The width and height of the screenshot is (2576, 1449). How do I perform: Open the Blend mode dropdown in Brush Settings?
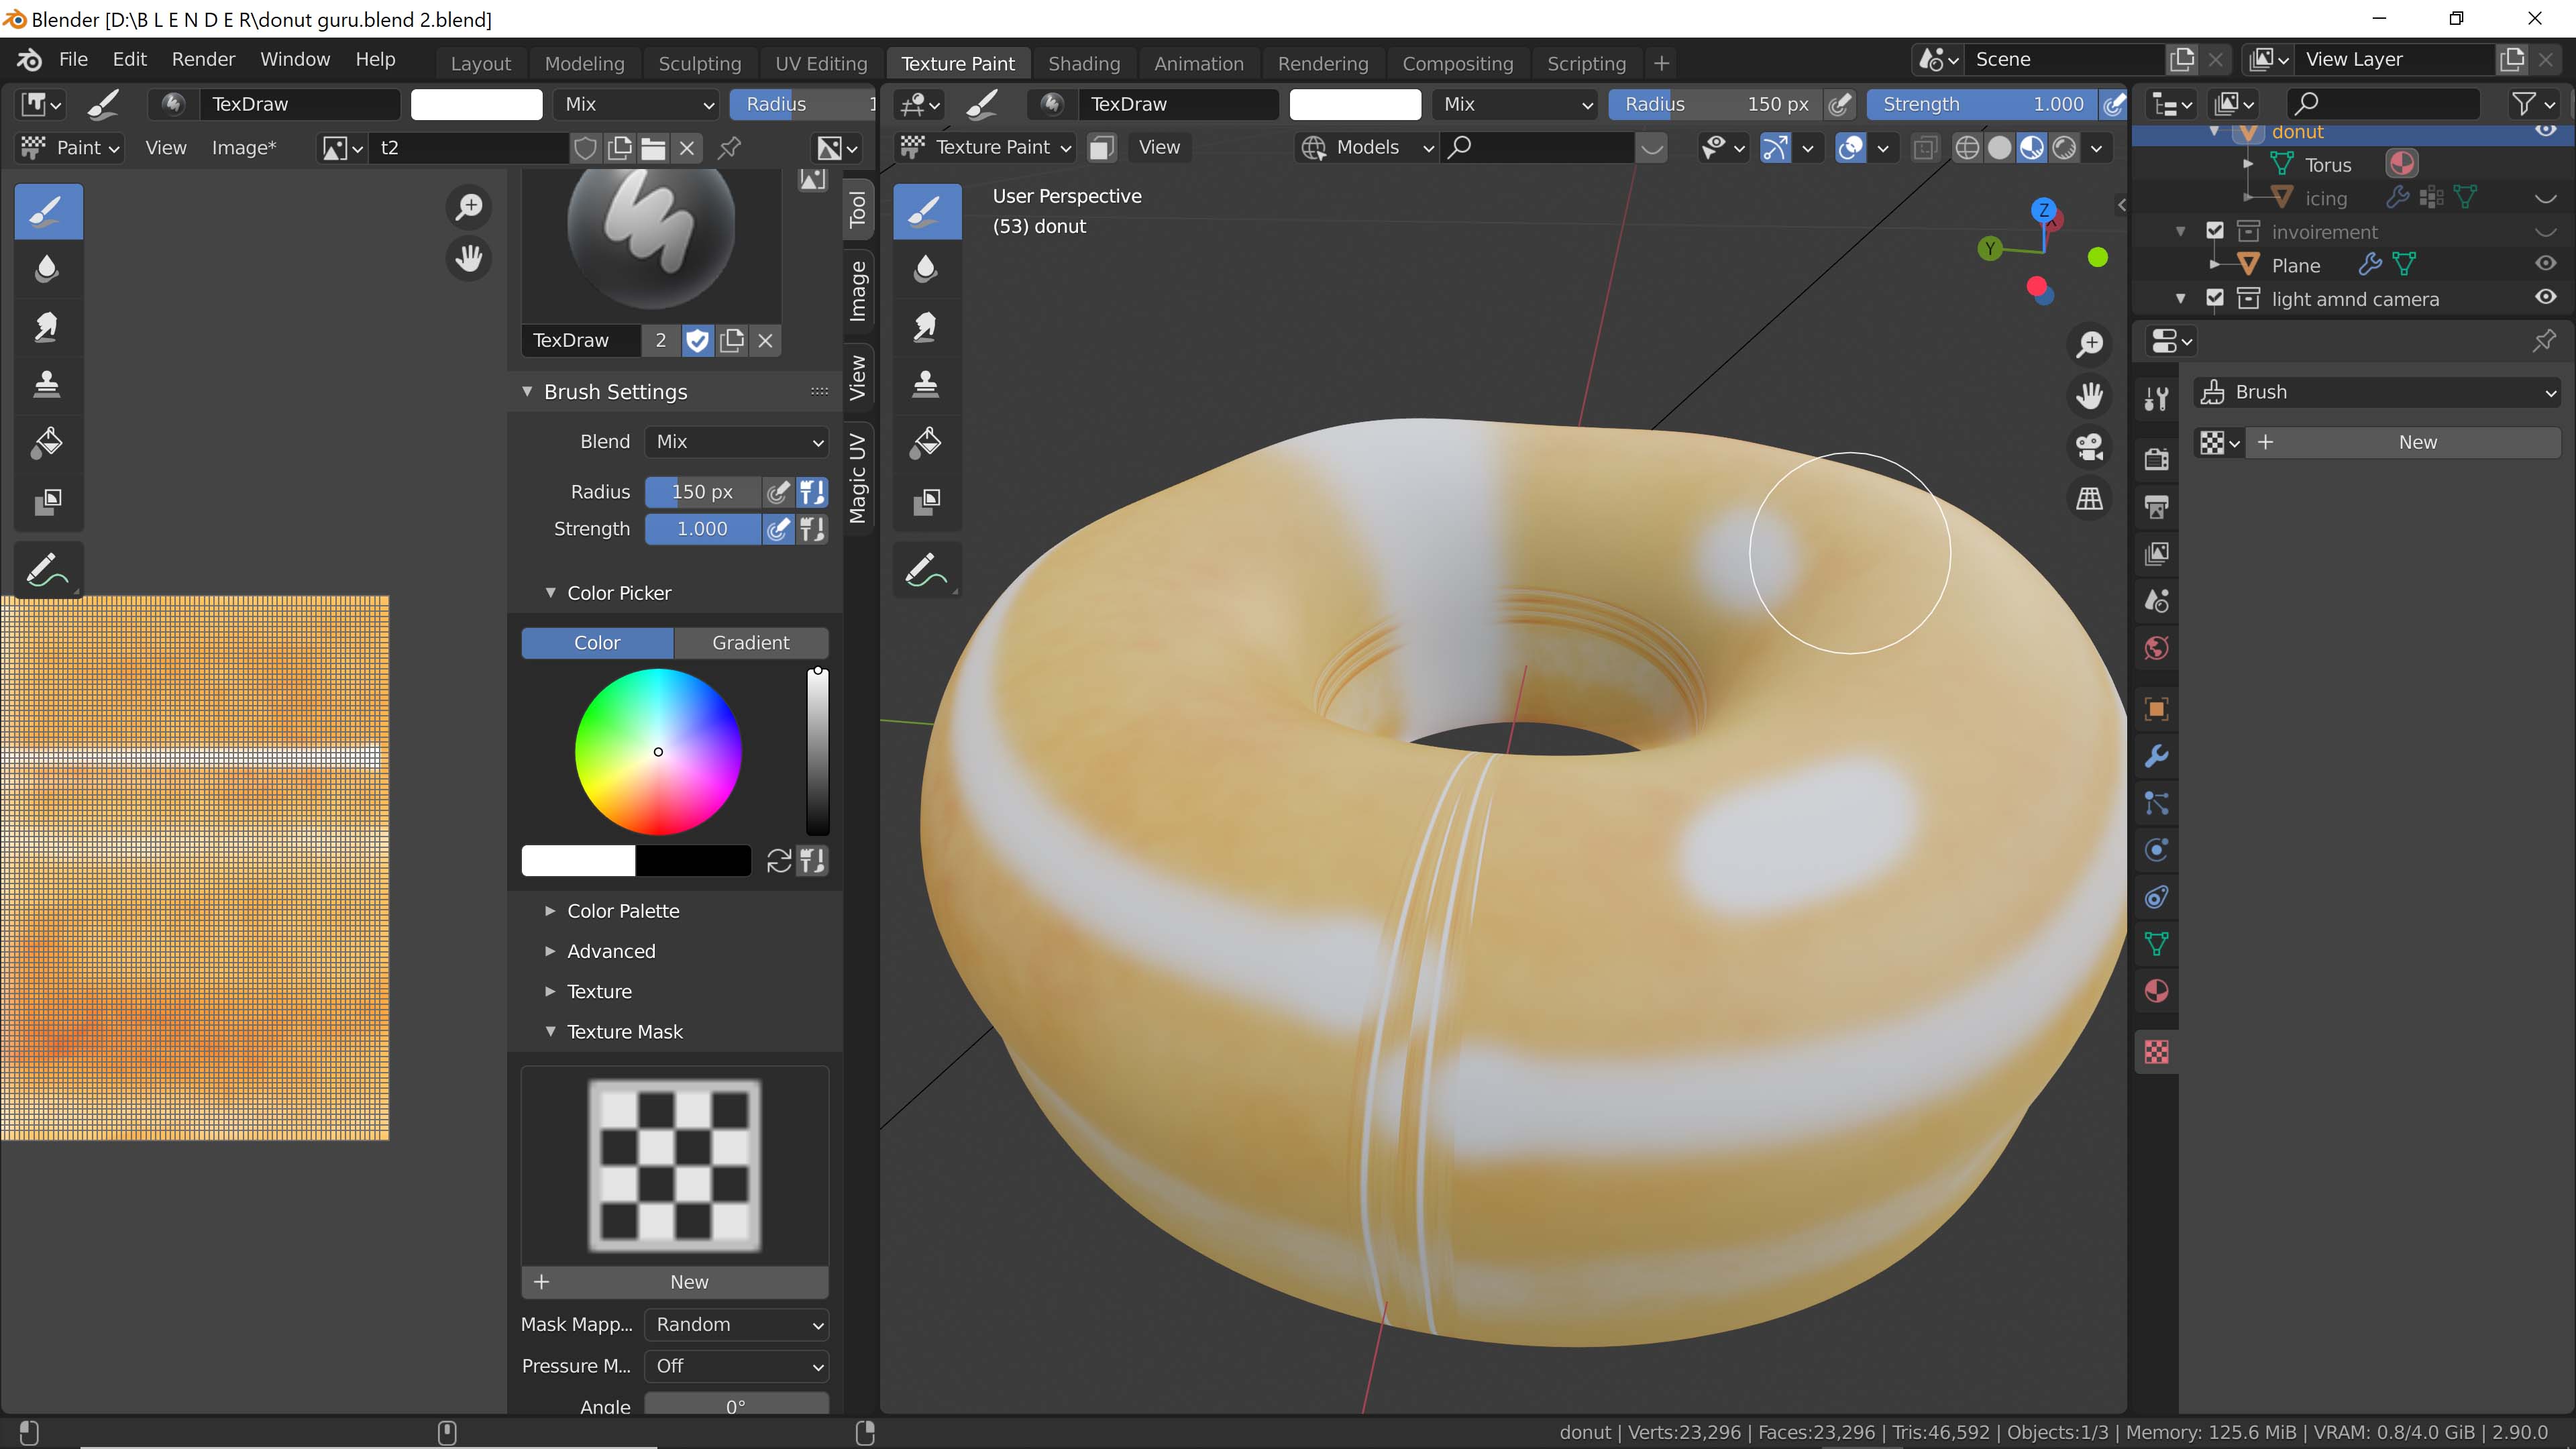coord(737,441)
